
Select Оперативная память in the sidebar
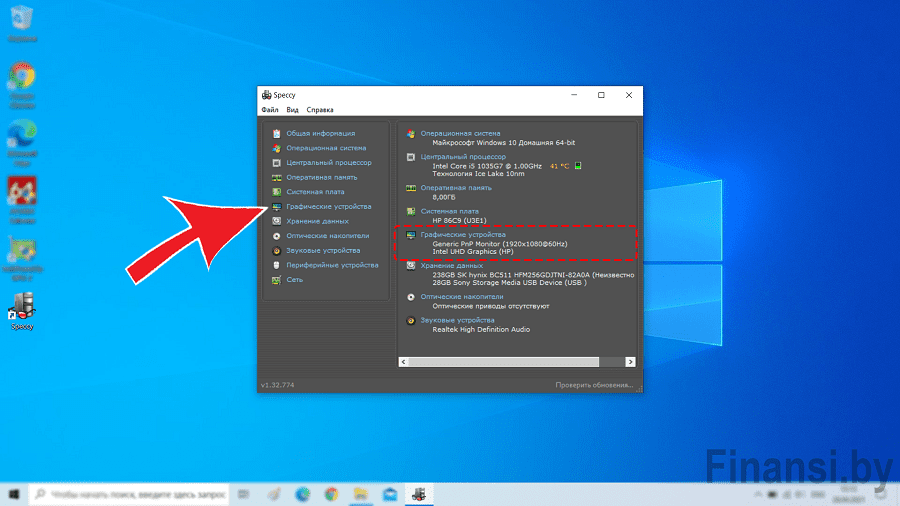click(321, 177)
